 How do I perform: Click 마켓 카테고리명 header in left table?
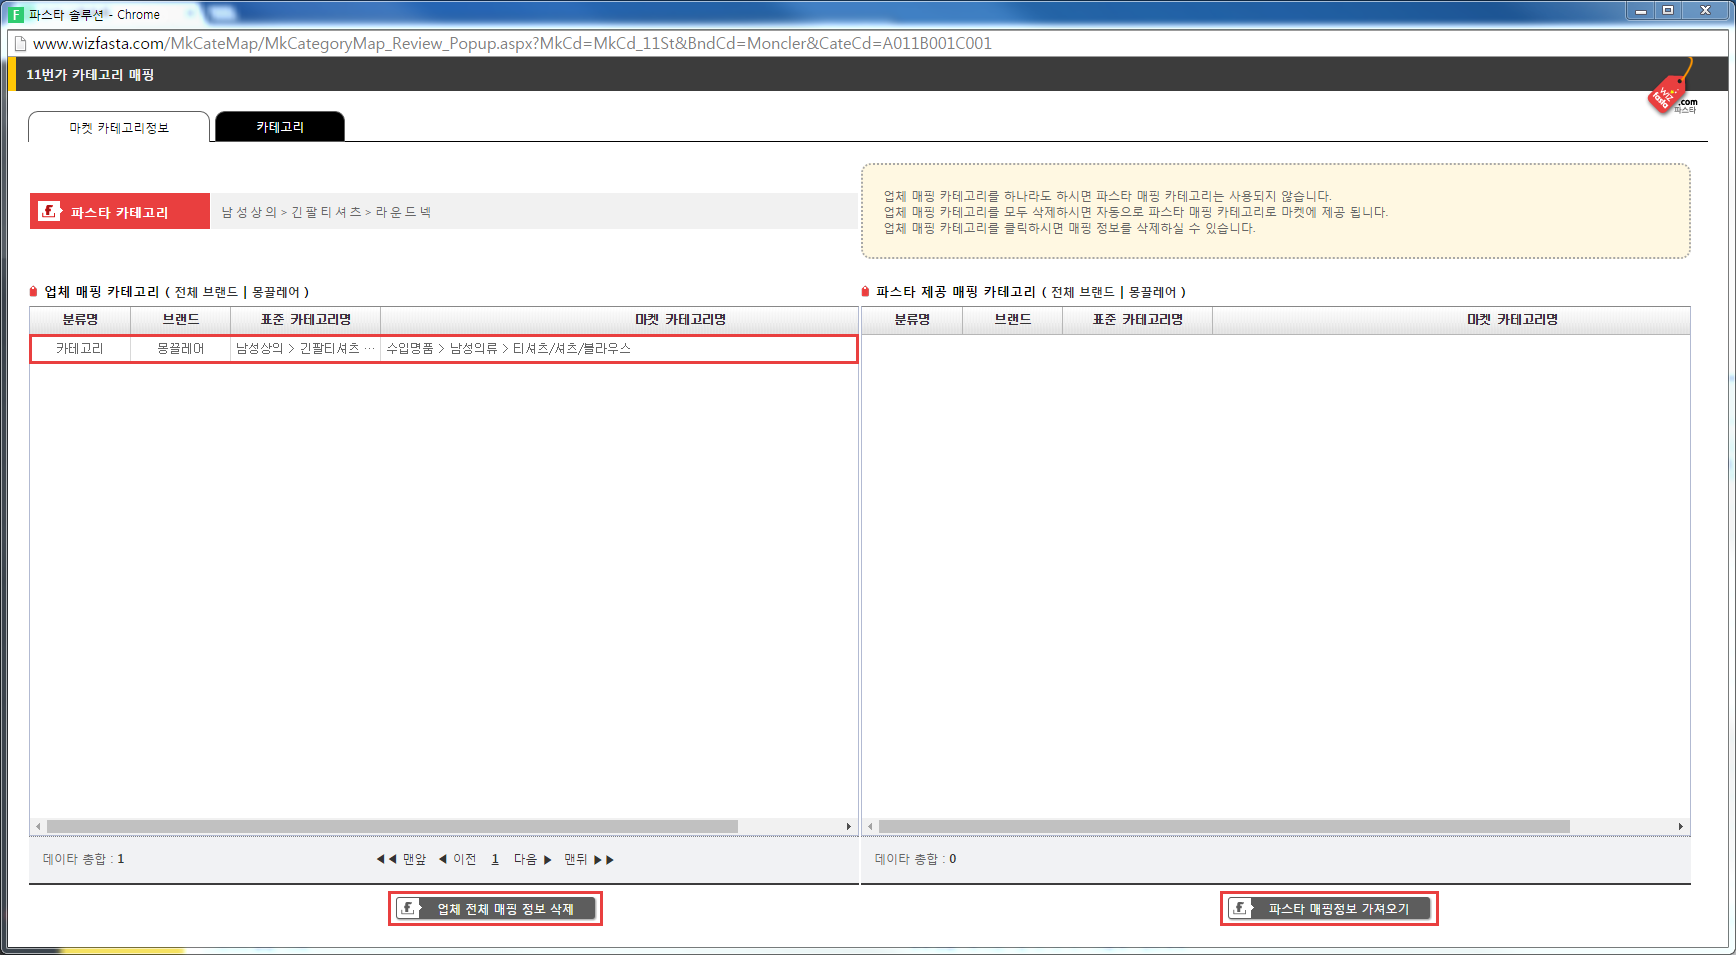coord(680,320)
